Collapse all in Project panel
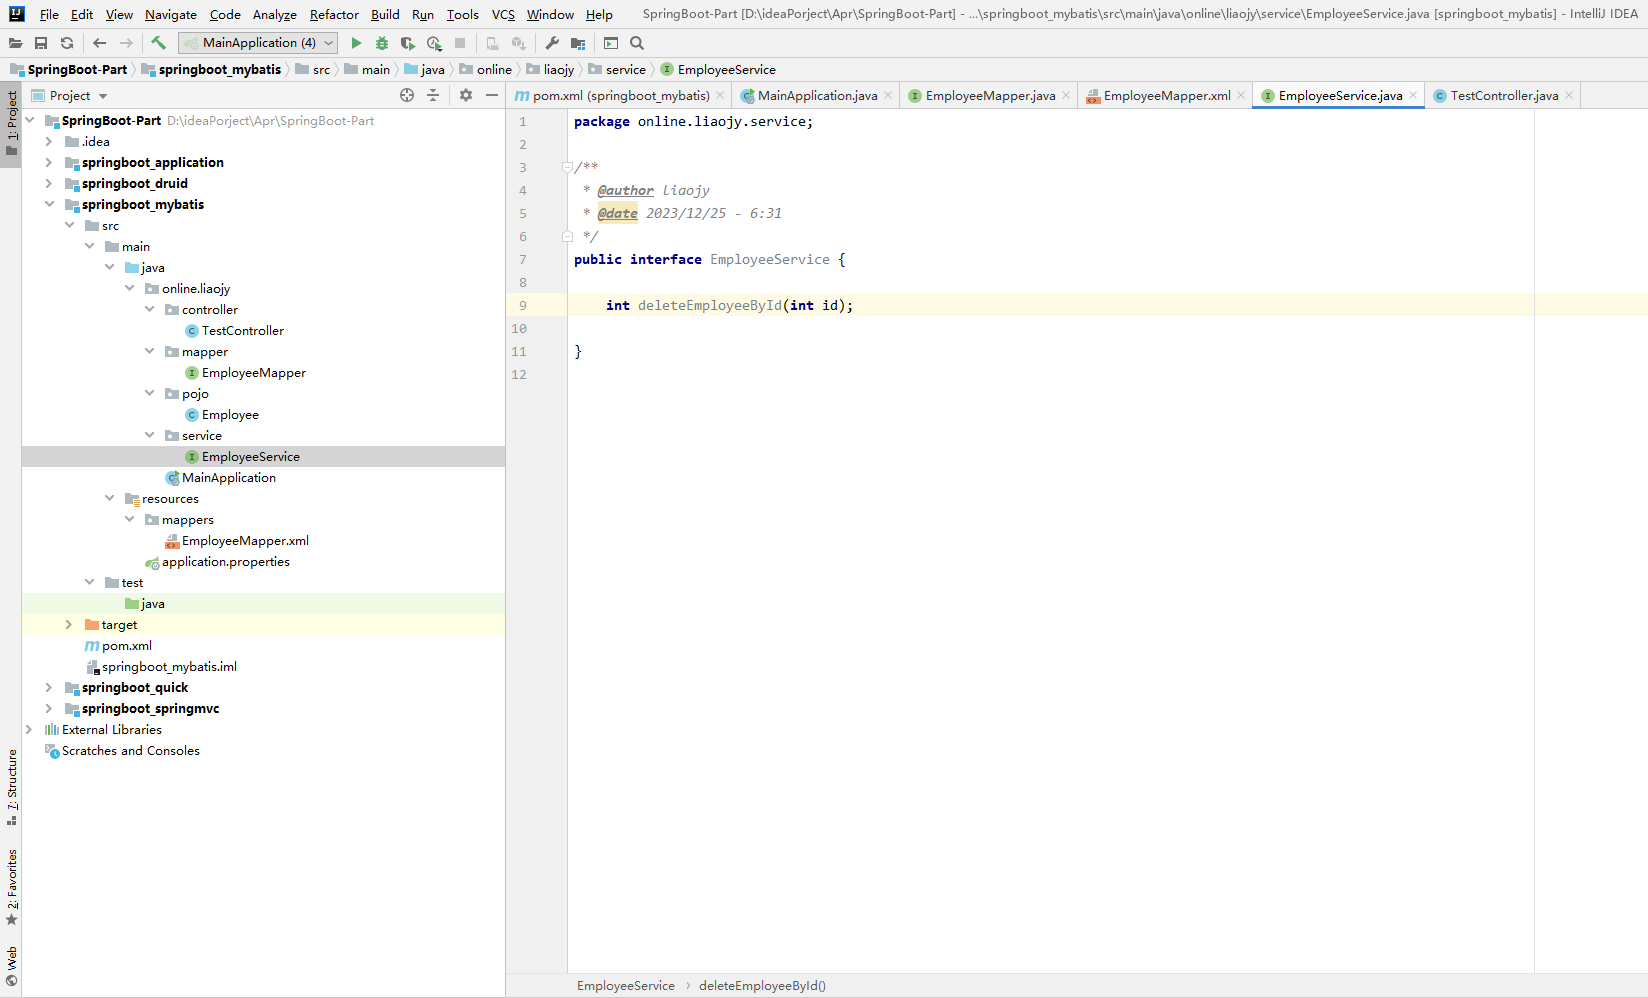The image size is (1648, 998). 433,95
